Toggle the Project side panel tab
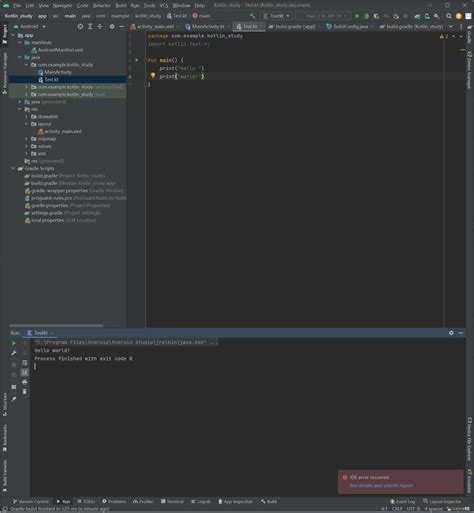The height and width of the screenshot is (513, 474). pos(4,33)
